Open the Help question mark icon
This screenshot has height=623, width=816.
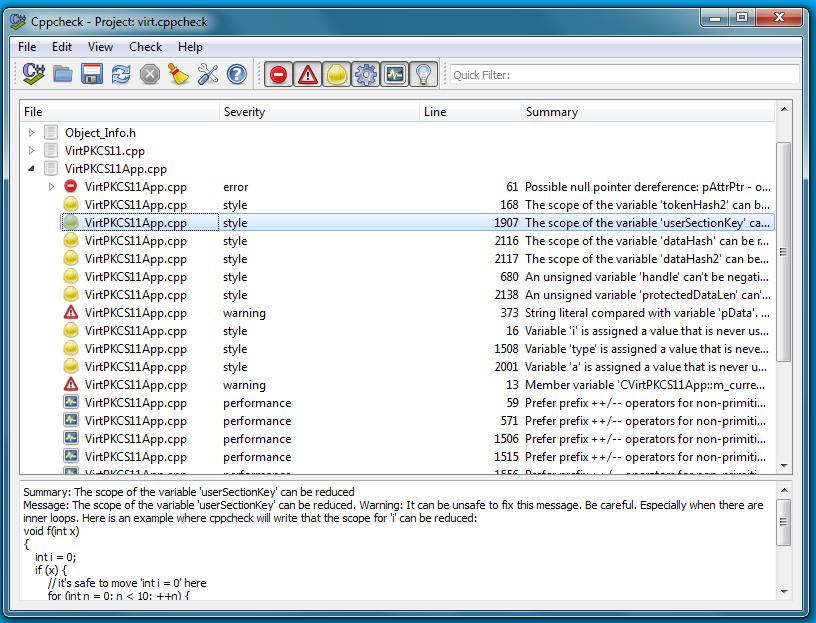(237, 74)
